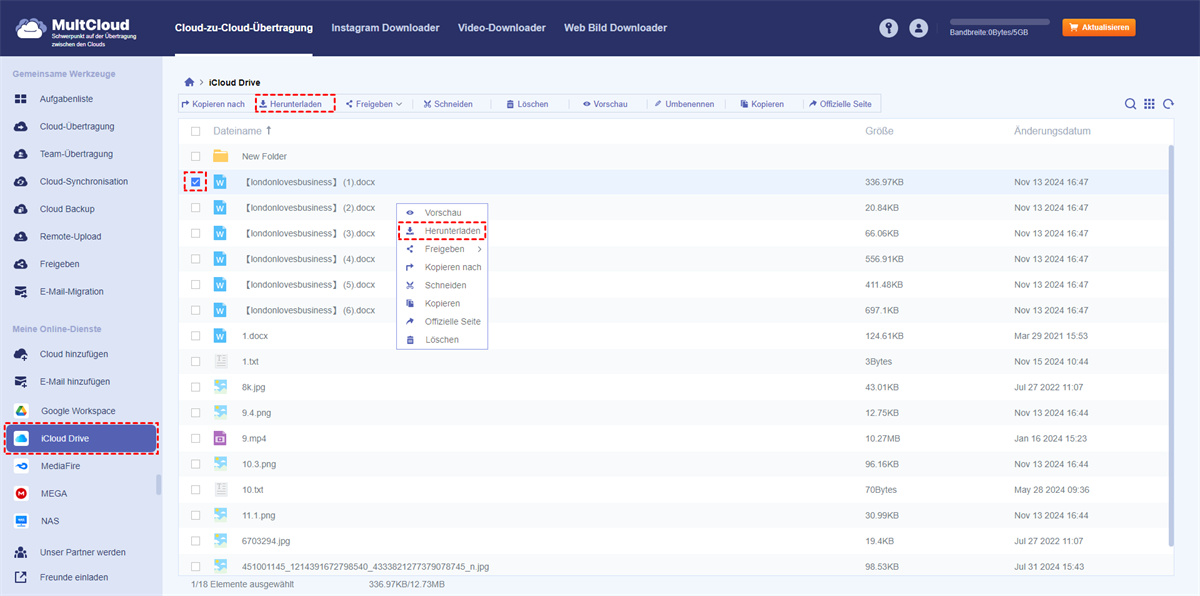Expand the Freigeben toolbar dropdown
The image size is (1200, 596).
[x=373, y=104]
